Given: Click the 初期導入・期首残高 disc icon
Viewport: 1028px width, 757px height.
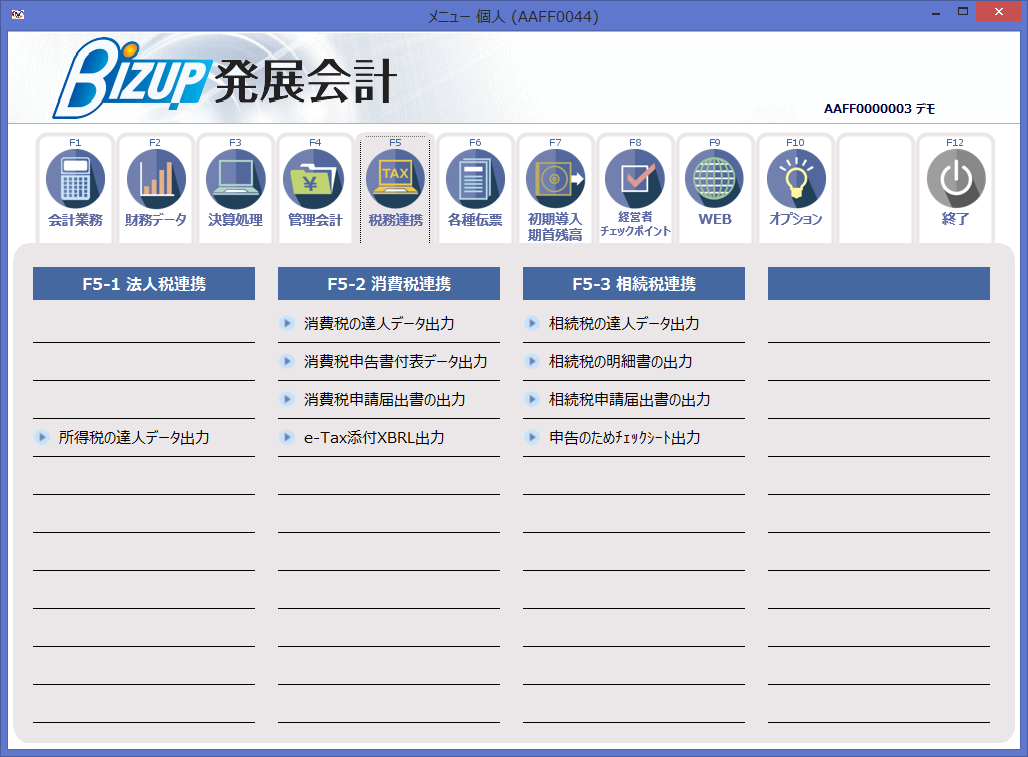Looking at the screenshot, I should point(555,178).
